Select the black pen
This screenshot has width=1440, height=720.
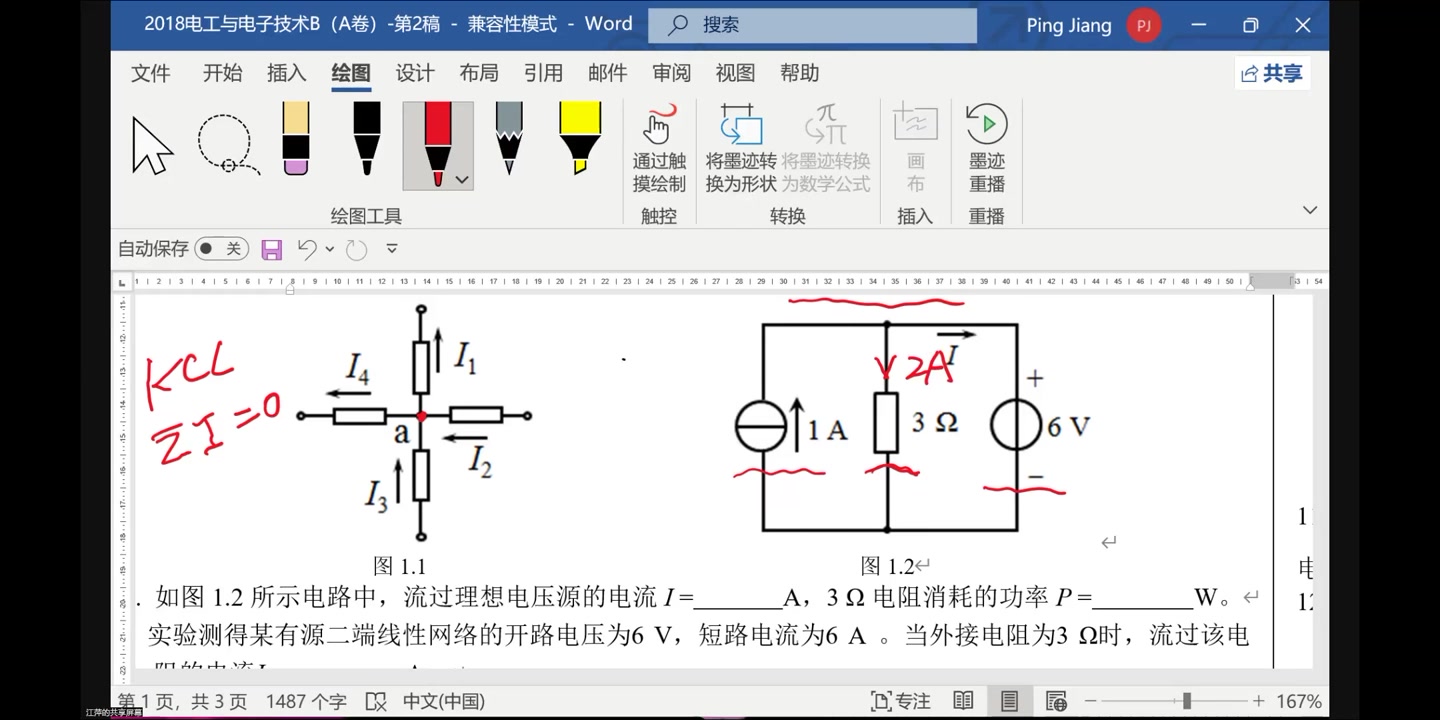tap(366, 139)
